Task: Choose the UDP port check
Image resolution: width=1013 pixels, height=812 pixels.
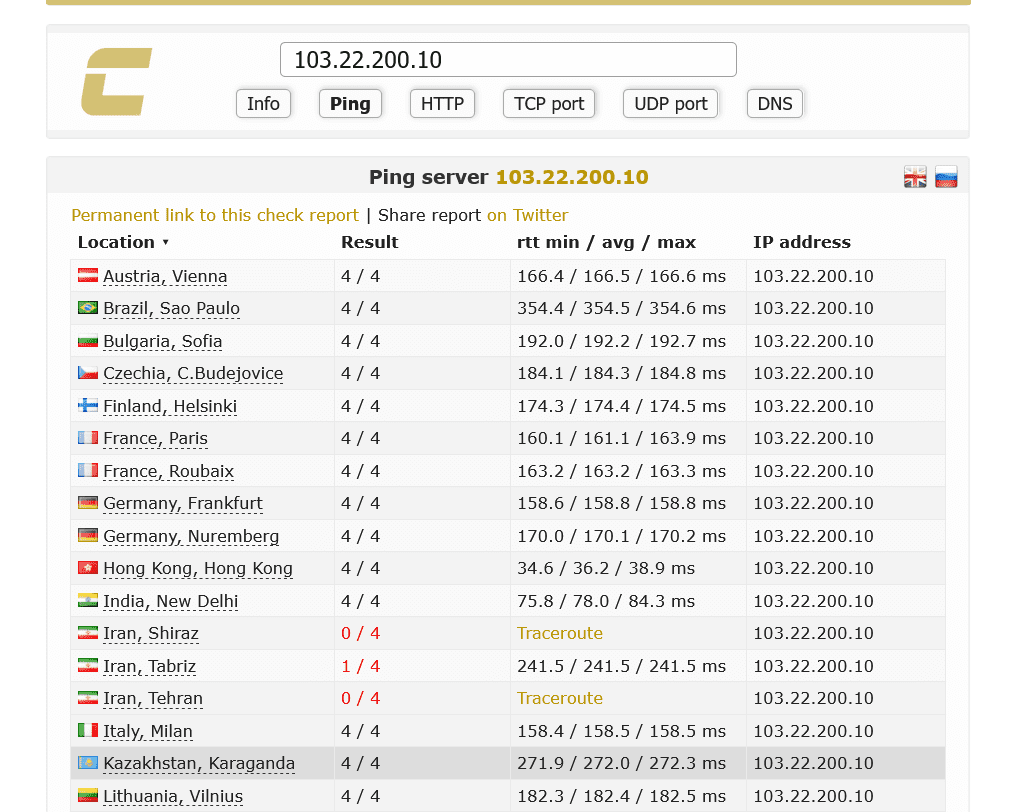Action: pyautogui.click(x=670, y=104)
